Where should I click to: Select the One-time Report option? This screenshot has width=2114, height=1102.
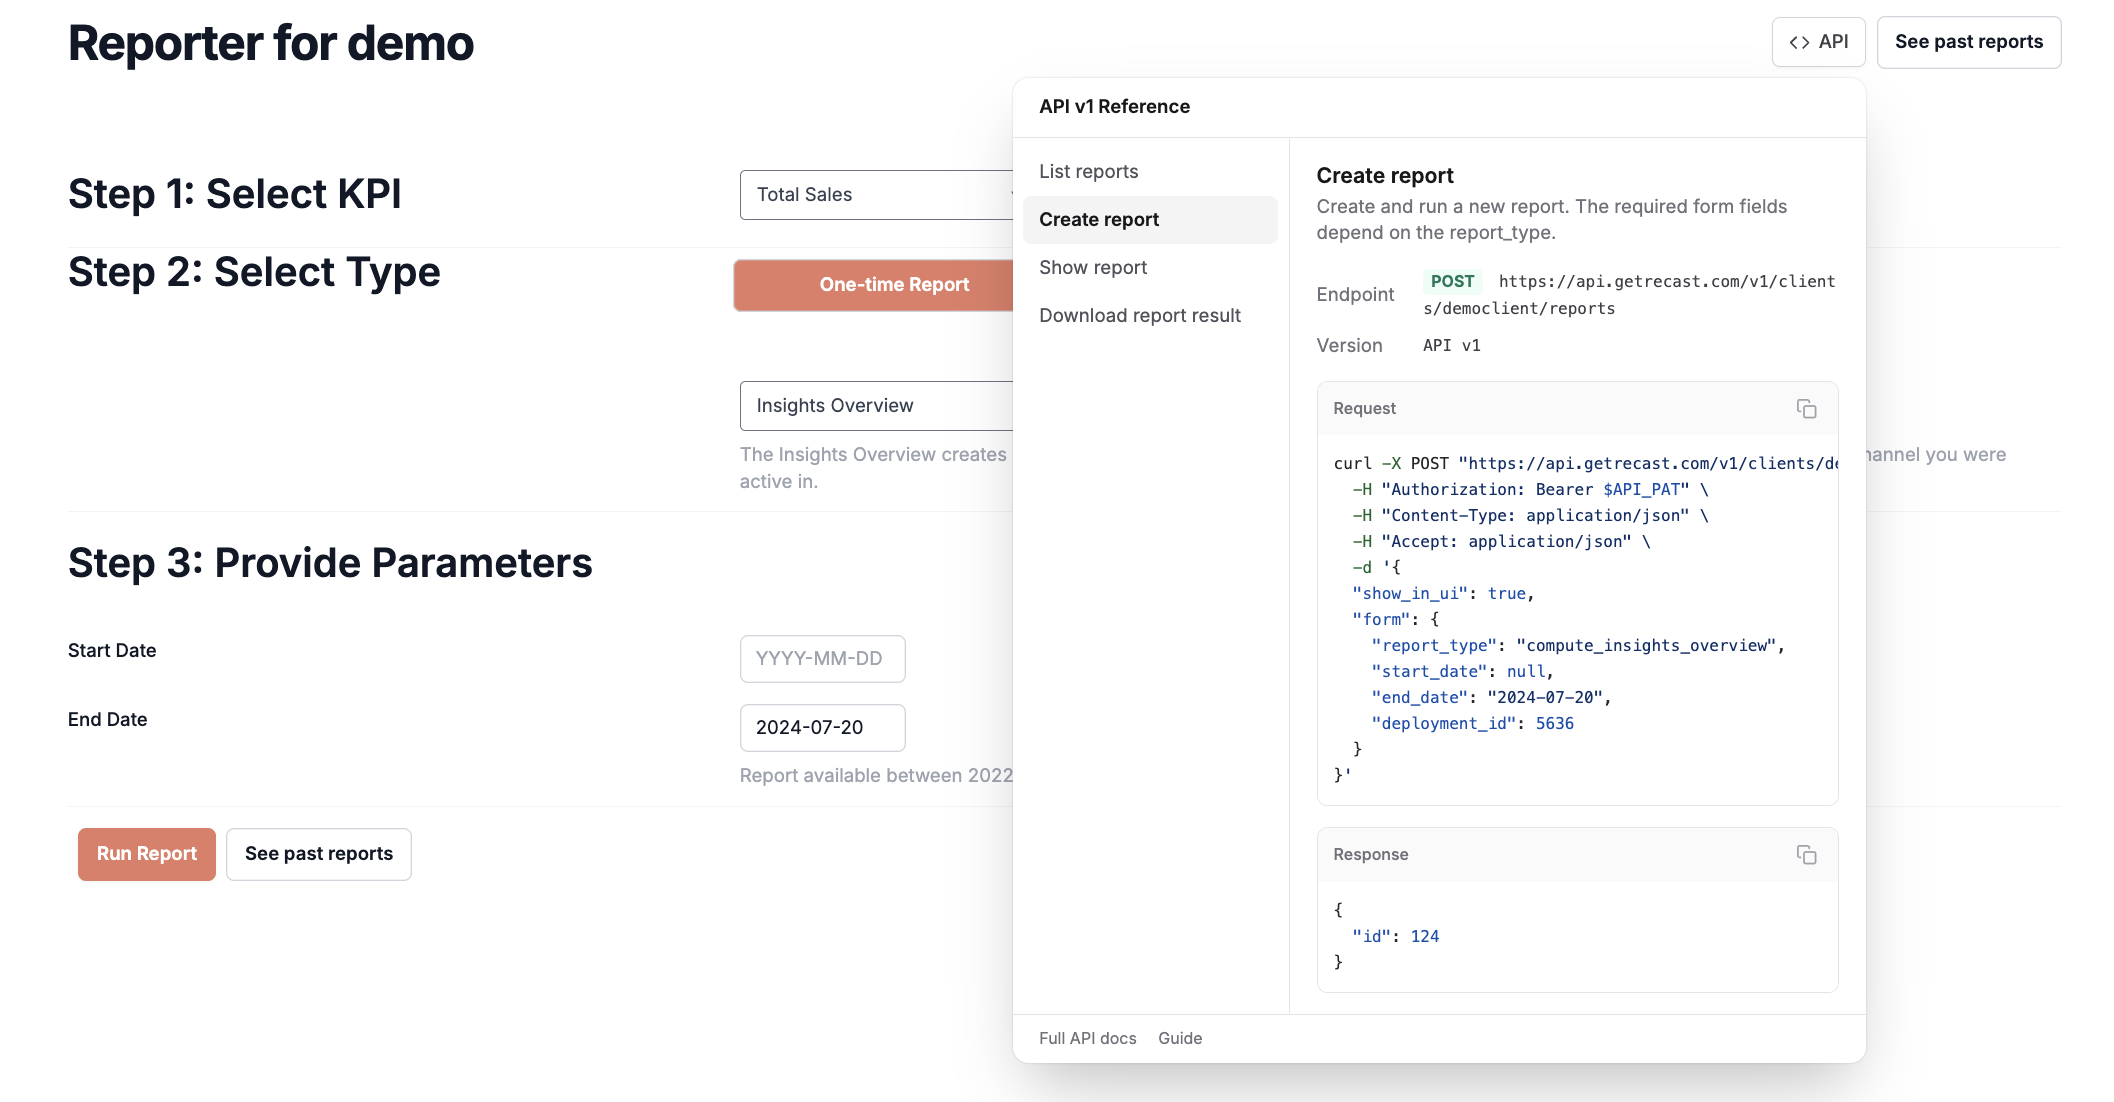point(874,285)
